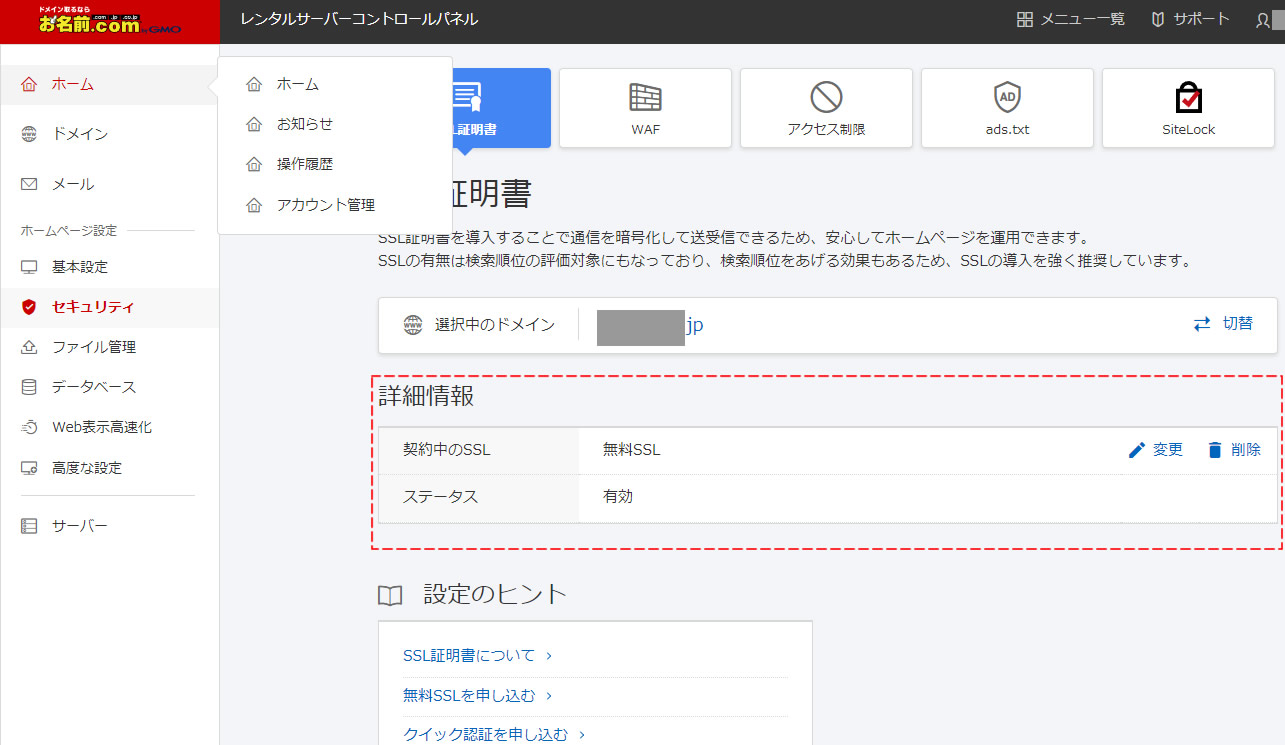Click the 有効 status value
The height and width of the screenshot is (745, 1285).
pos(618,496)
